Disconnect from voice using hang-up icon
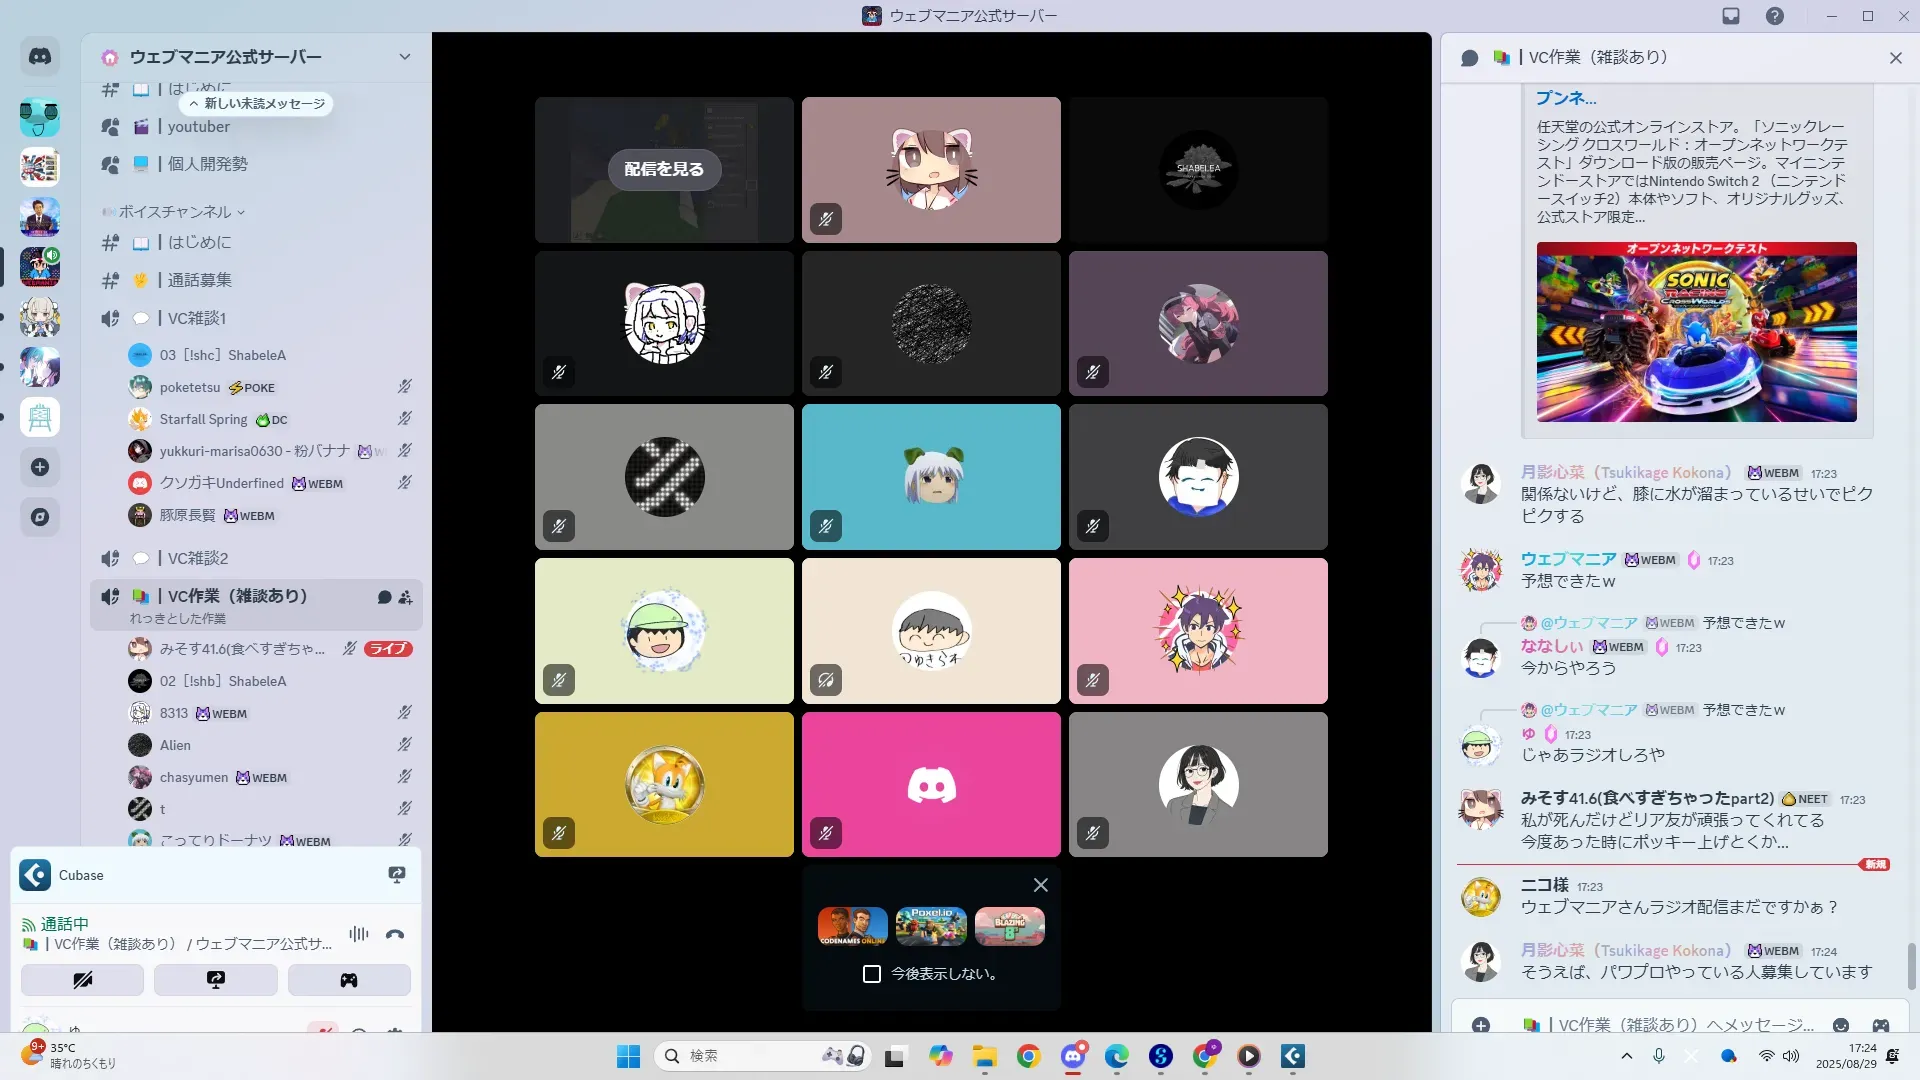The width and height of the screenshot is (1920, 1080). 395,934
